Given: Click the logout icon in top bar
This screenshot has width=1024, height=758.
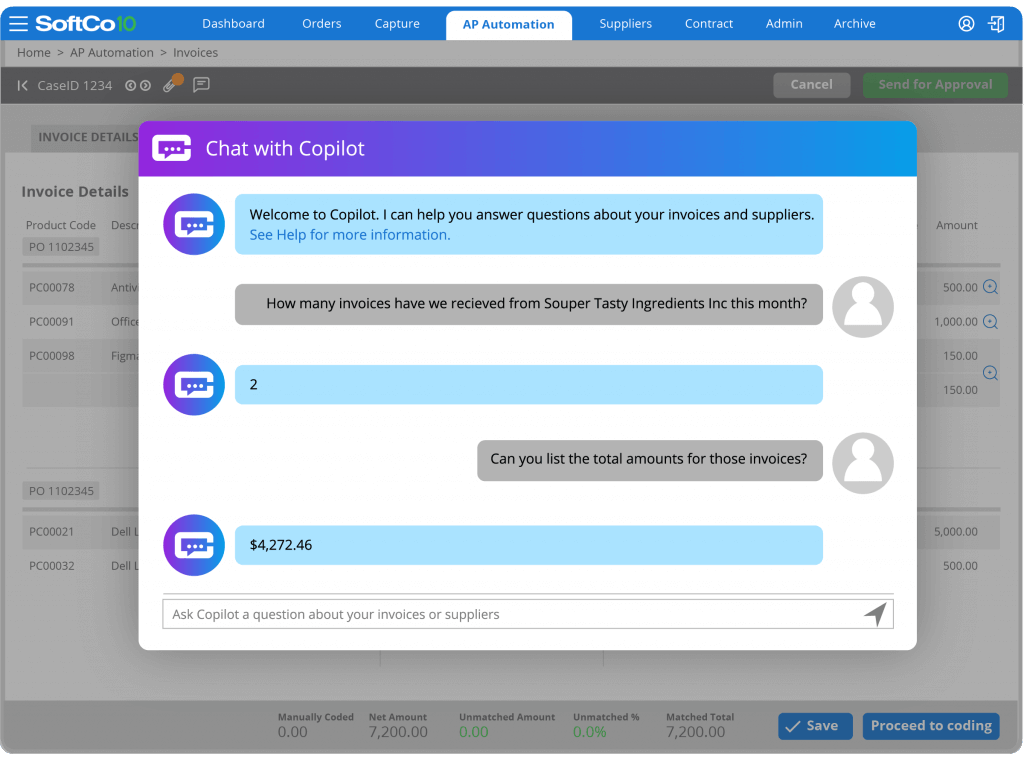Looking at the screenshot, I should [x=996, y=24].
